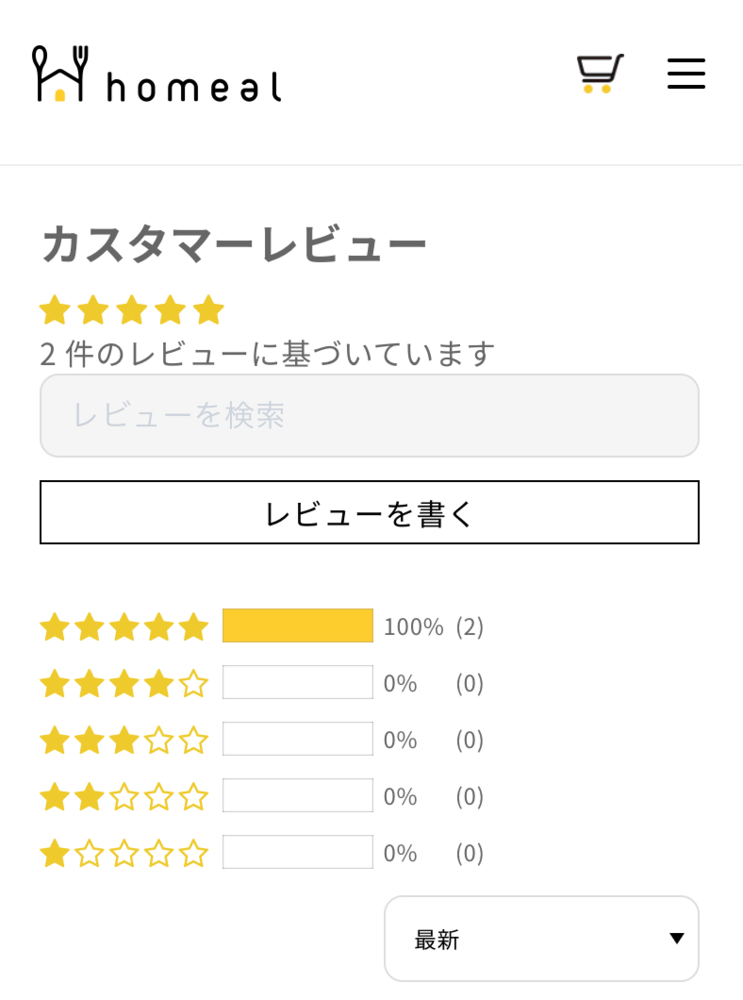Click the レビューを検索 search field
This screenshot has width=743, height=1000.
(x=369, y=416)
